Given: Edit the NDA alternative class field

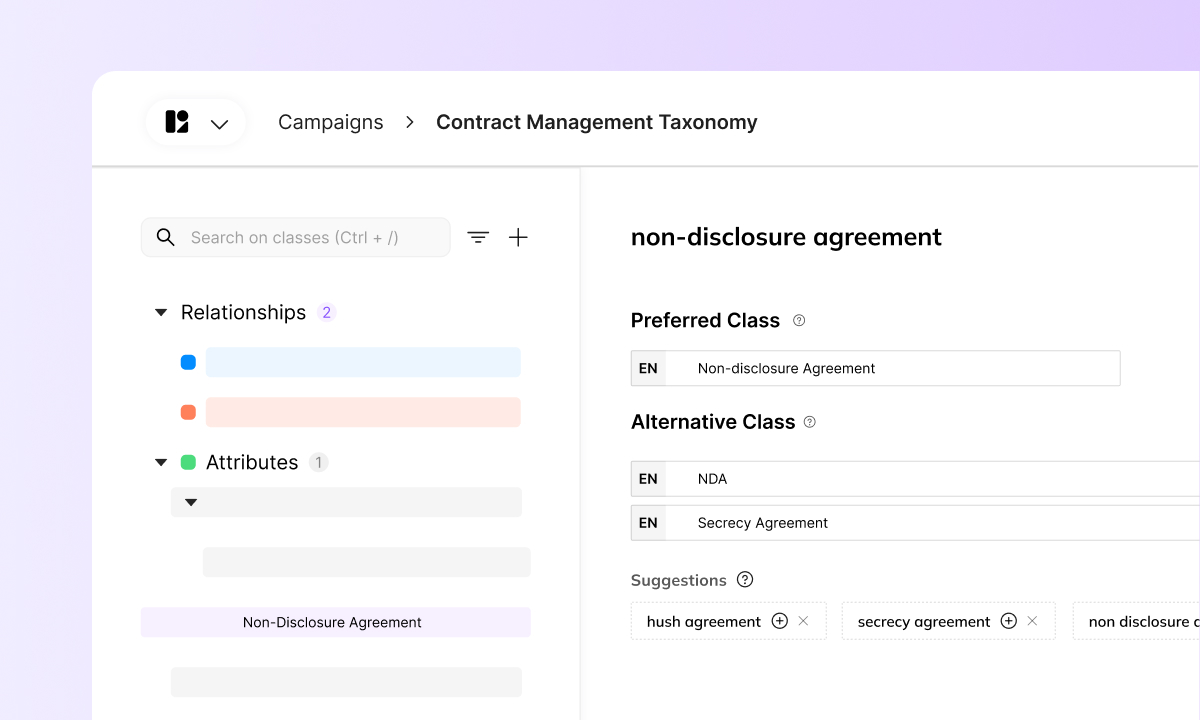Looking at the screenshot, I should [915, 479].
